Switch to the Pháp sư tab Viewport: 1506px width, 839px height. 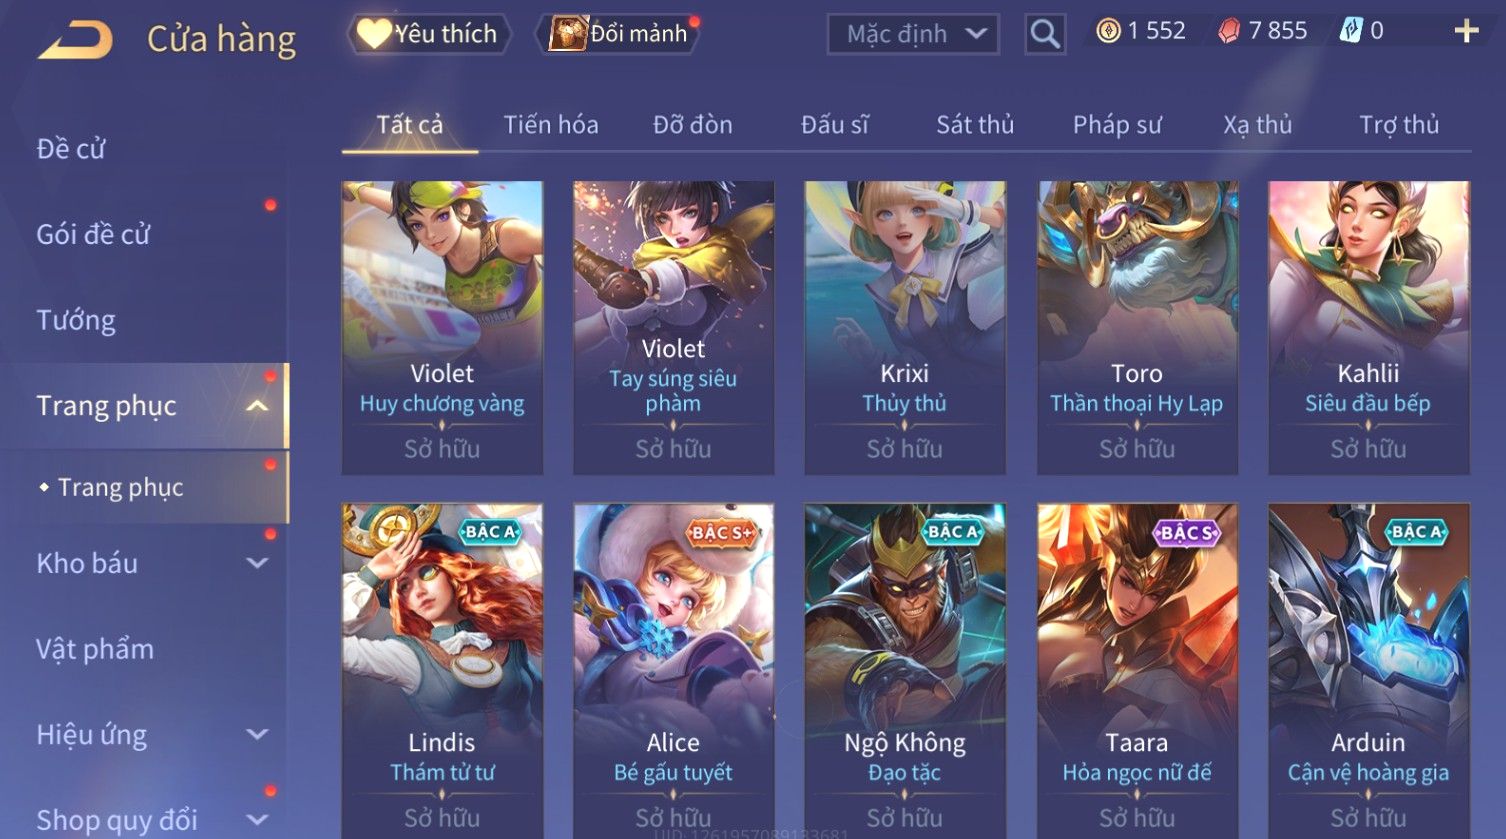click(x=1117, y=125)
